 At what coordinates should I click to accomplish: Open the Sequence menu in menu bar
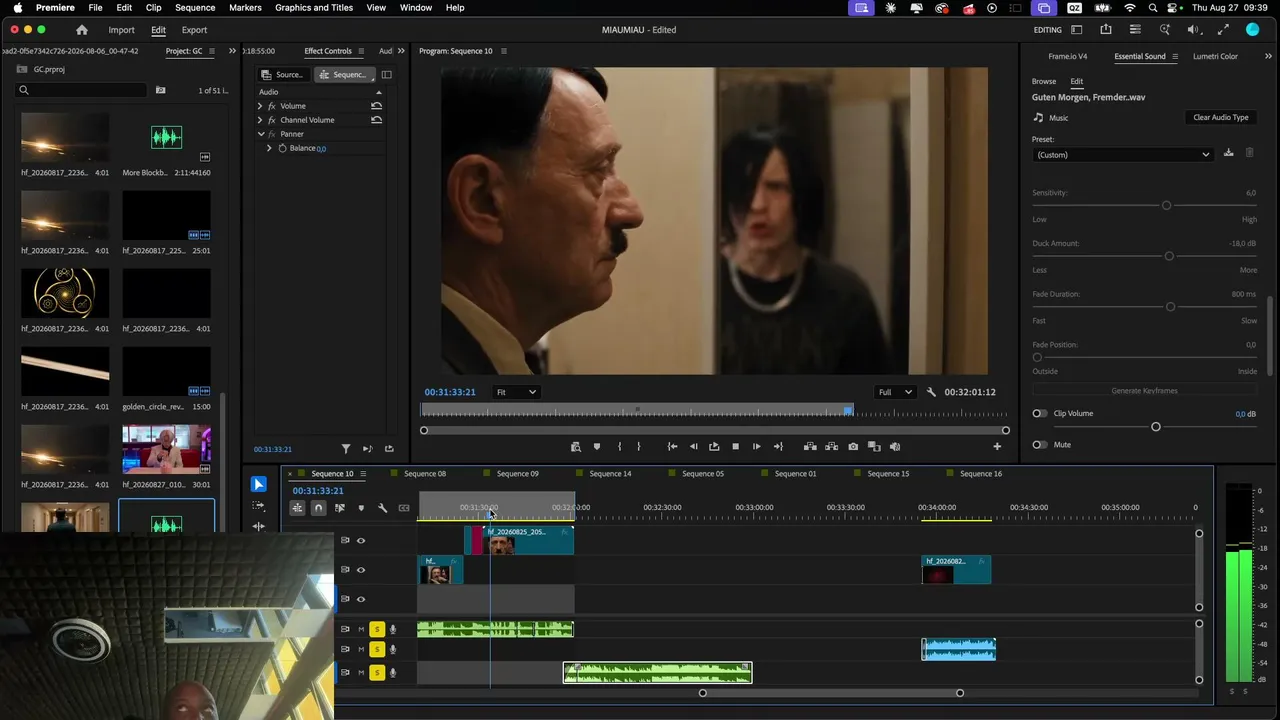(195, 8)
